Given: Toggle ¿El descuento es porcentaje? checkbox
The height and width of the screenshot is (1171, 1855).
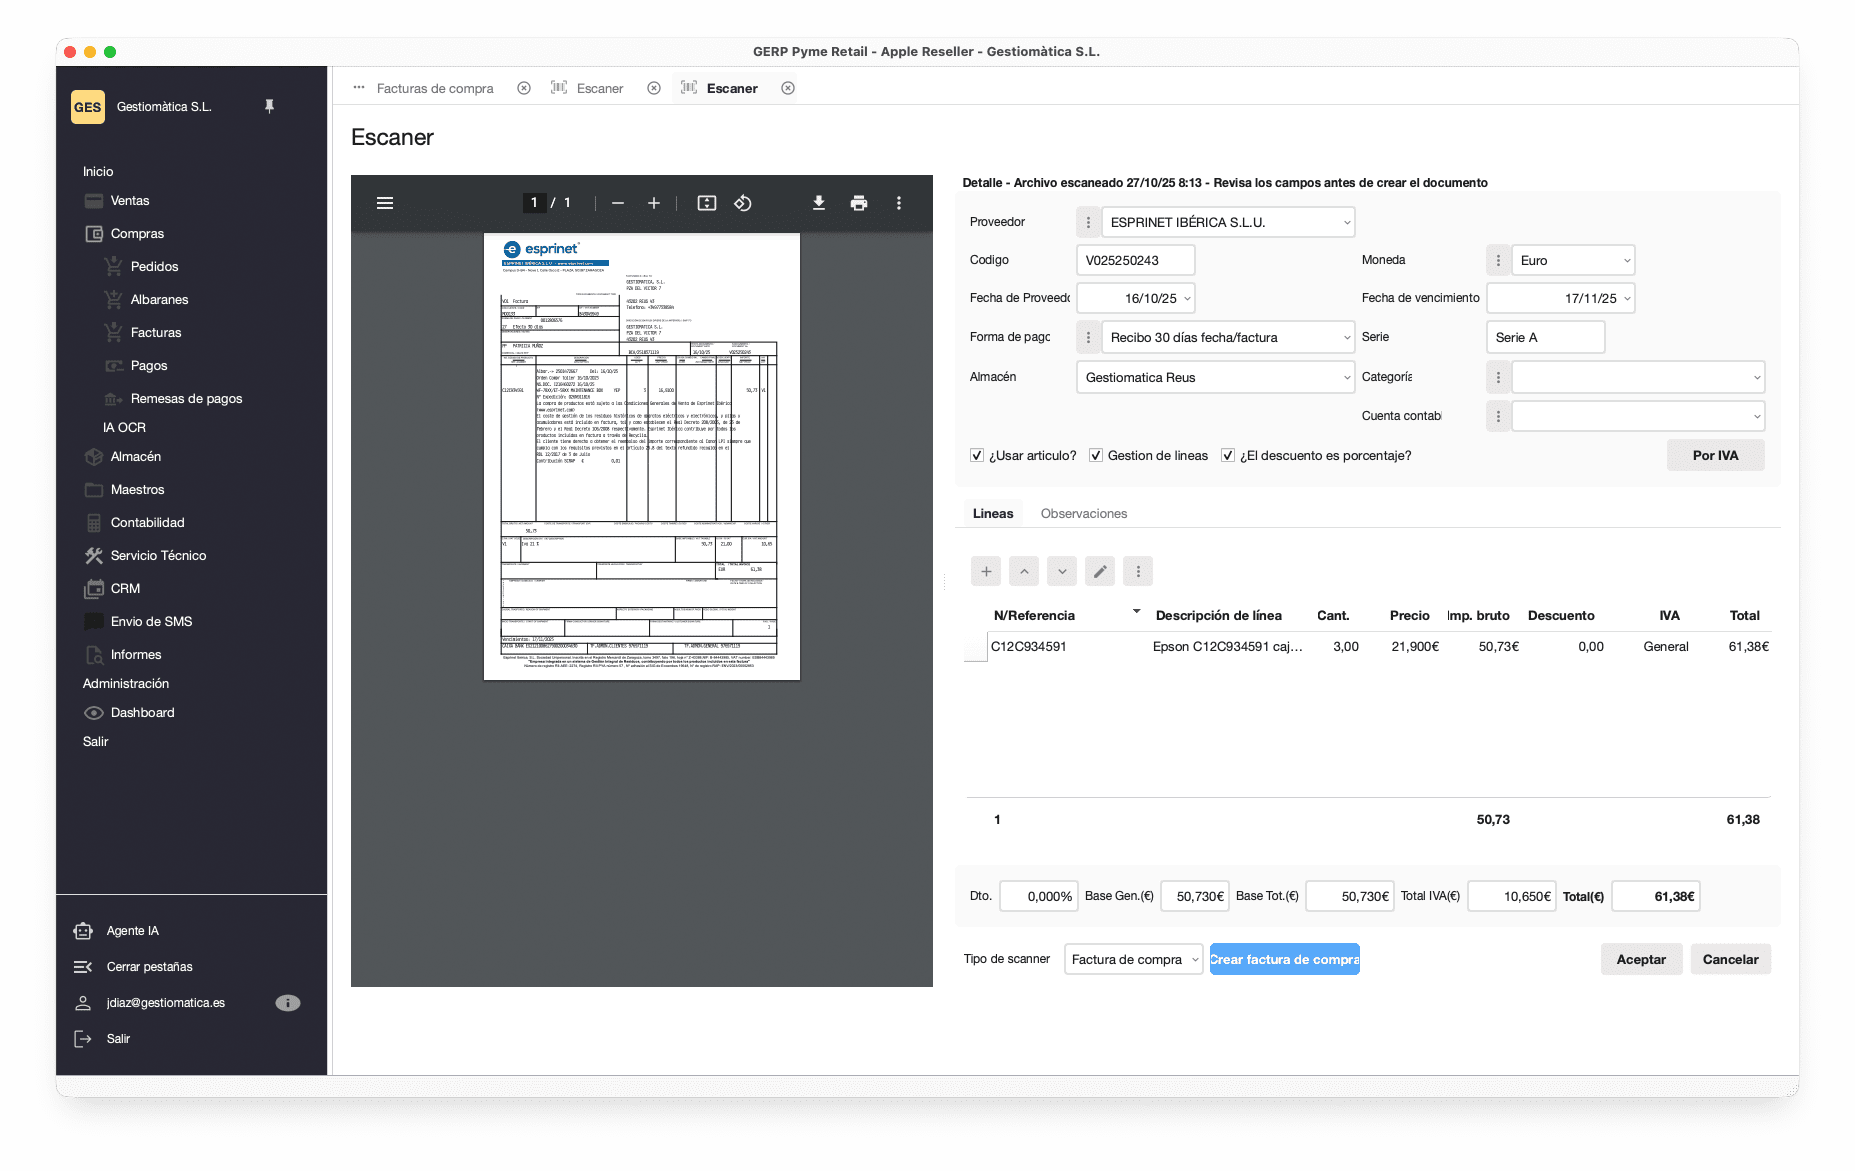Looking at the screenshot, I should (1228, 455).
